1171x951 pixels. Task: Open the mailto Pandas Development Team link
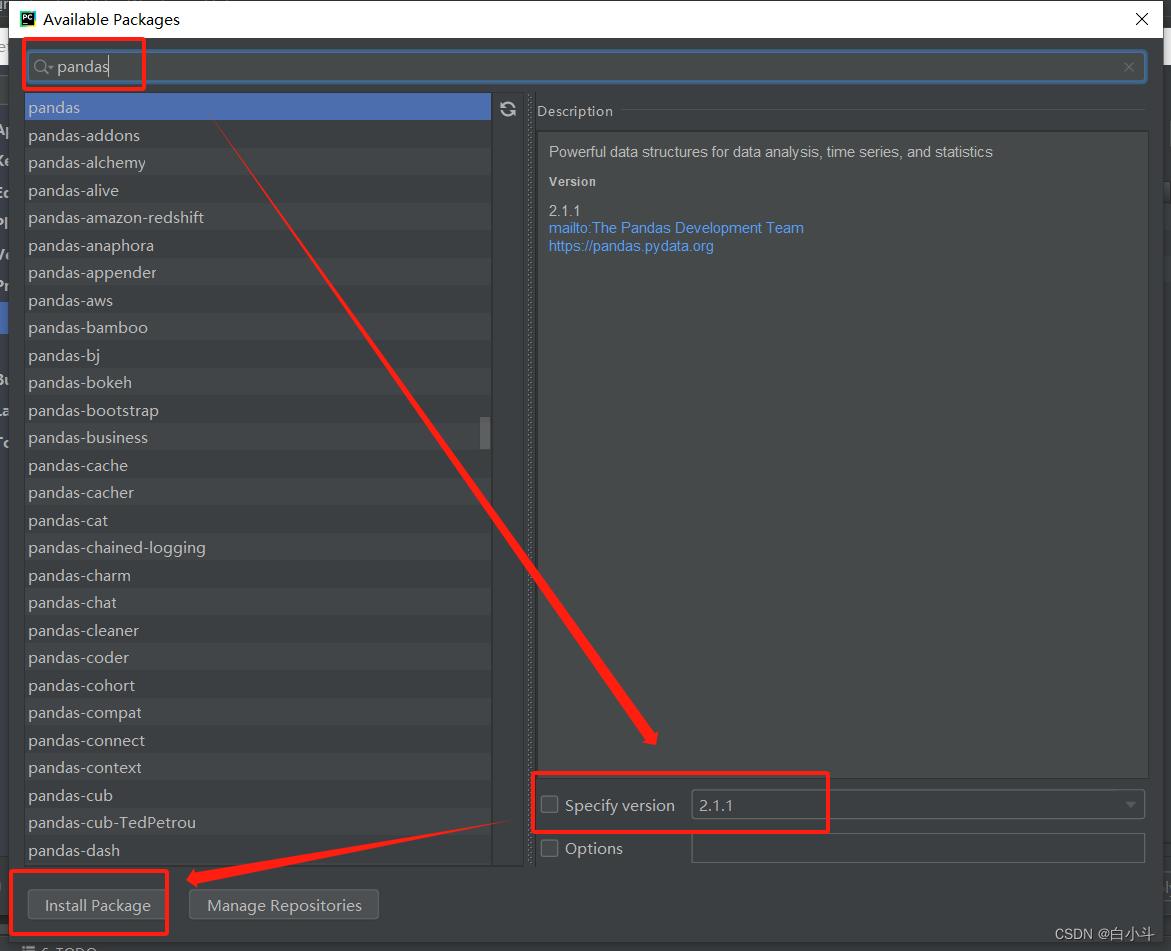[x=676, y=228]
